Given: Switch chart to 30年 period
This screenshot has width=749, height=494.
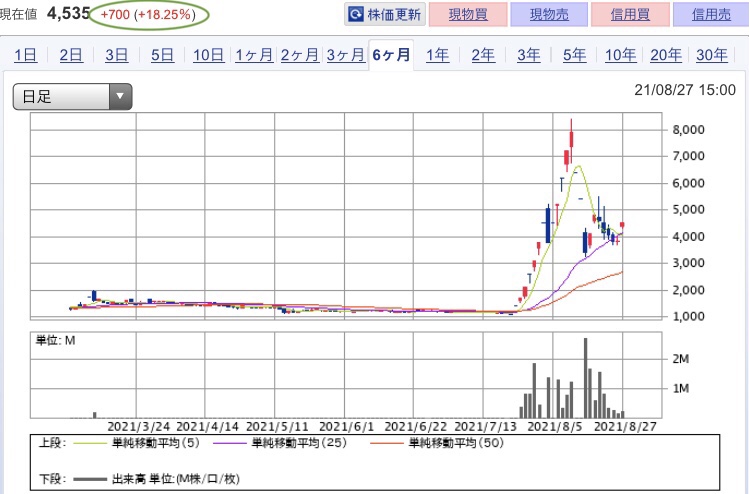Looking at the screenshot, I should pyautogui.click(x=712, y=55).
